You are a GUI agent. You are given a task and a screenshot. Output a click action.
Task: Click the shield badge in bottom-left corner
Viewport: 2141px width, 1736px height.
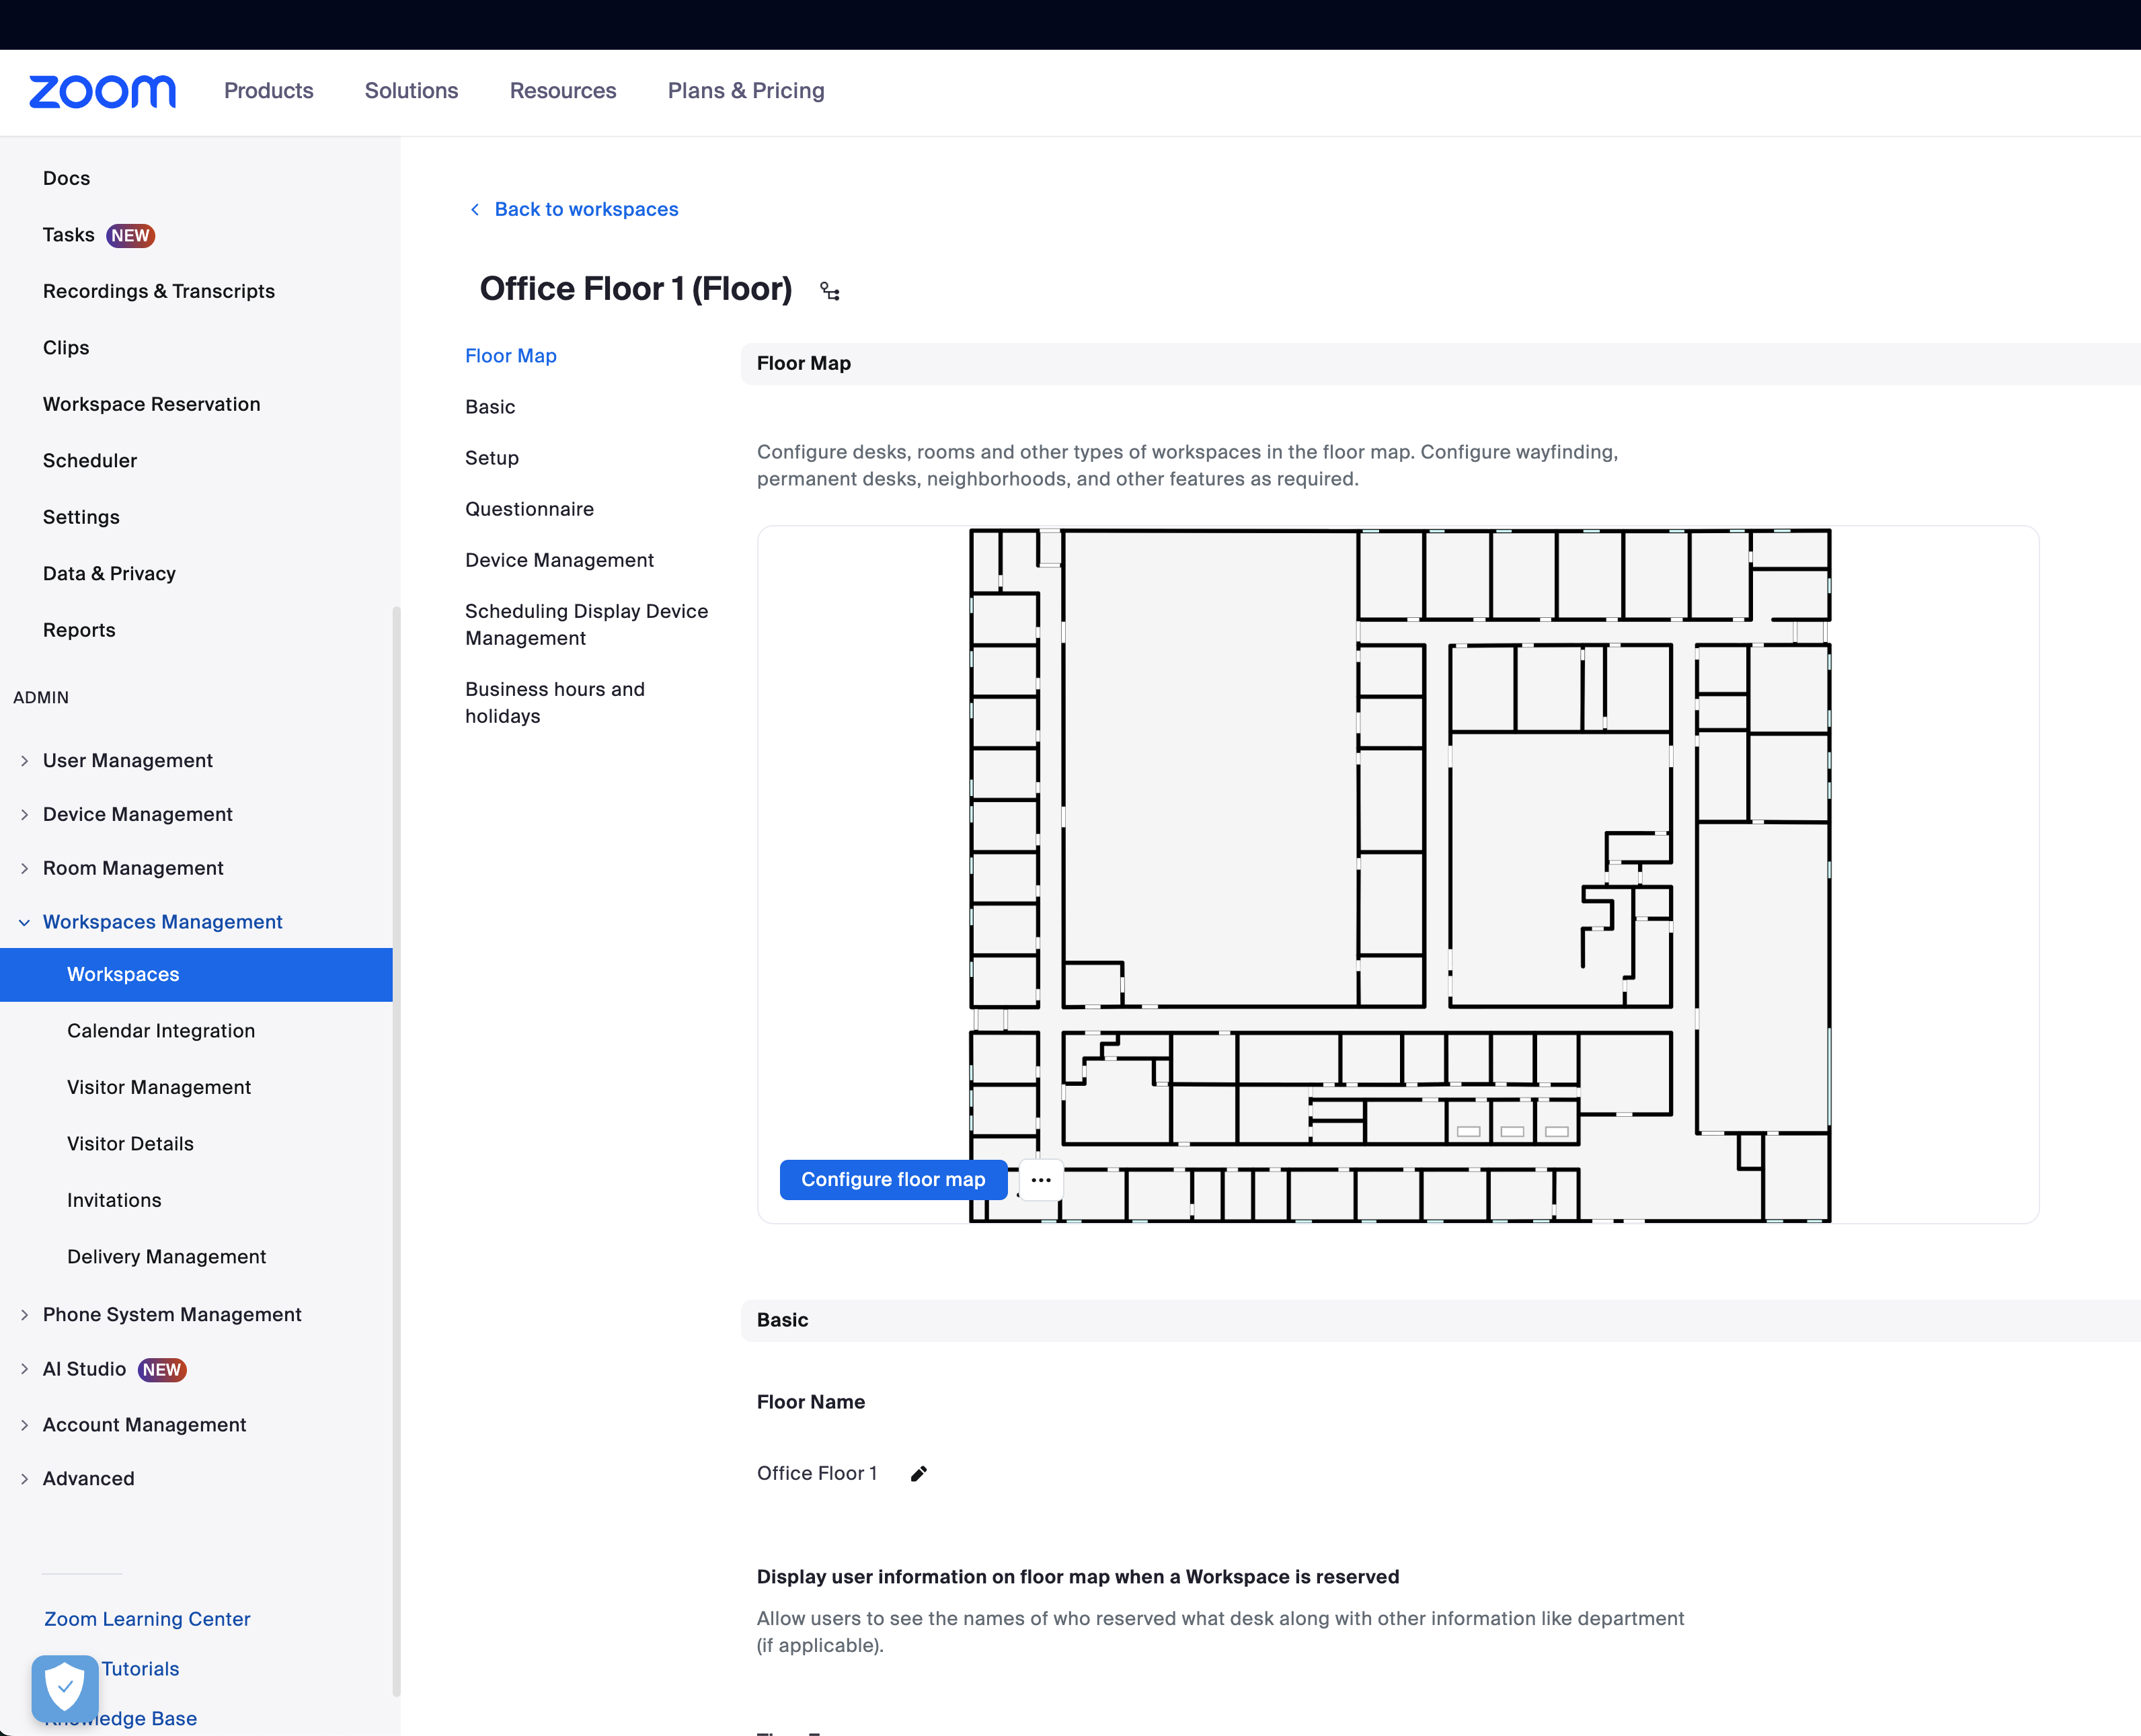(64, 1688)
